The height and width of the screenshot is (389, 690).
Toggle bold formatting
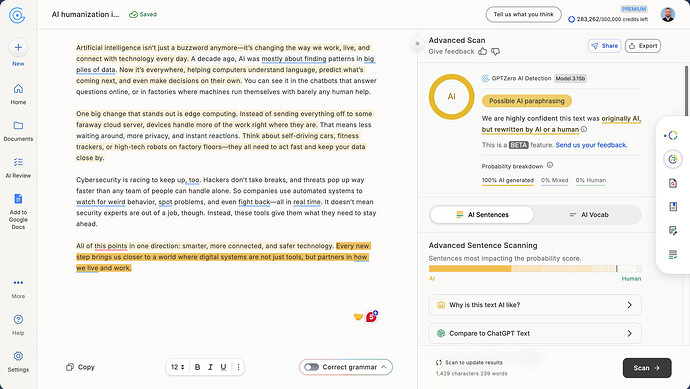[x=197, y=367]
